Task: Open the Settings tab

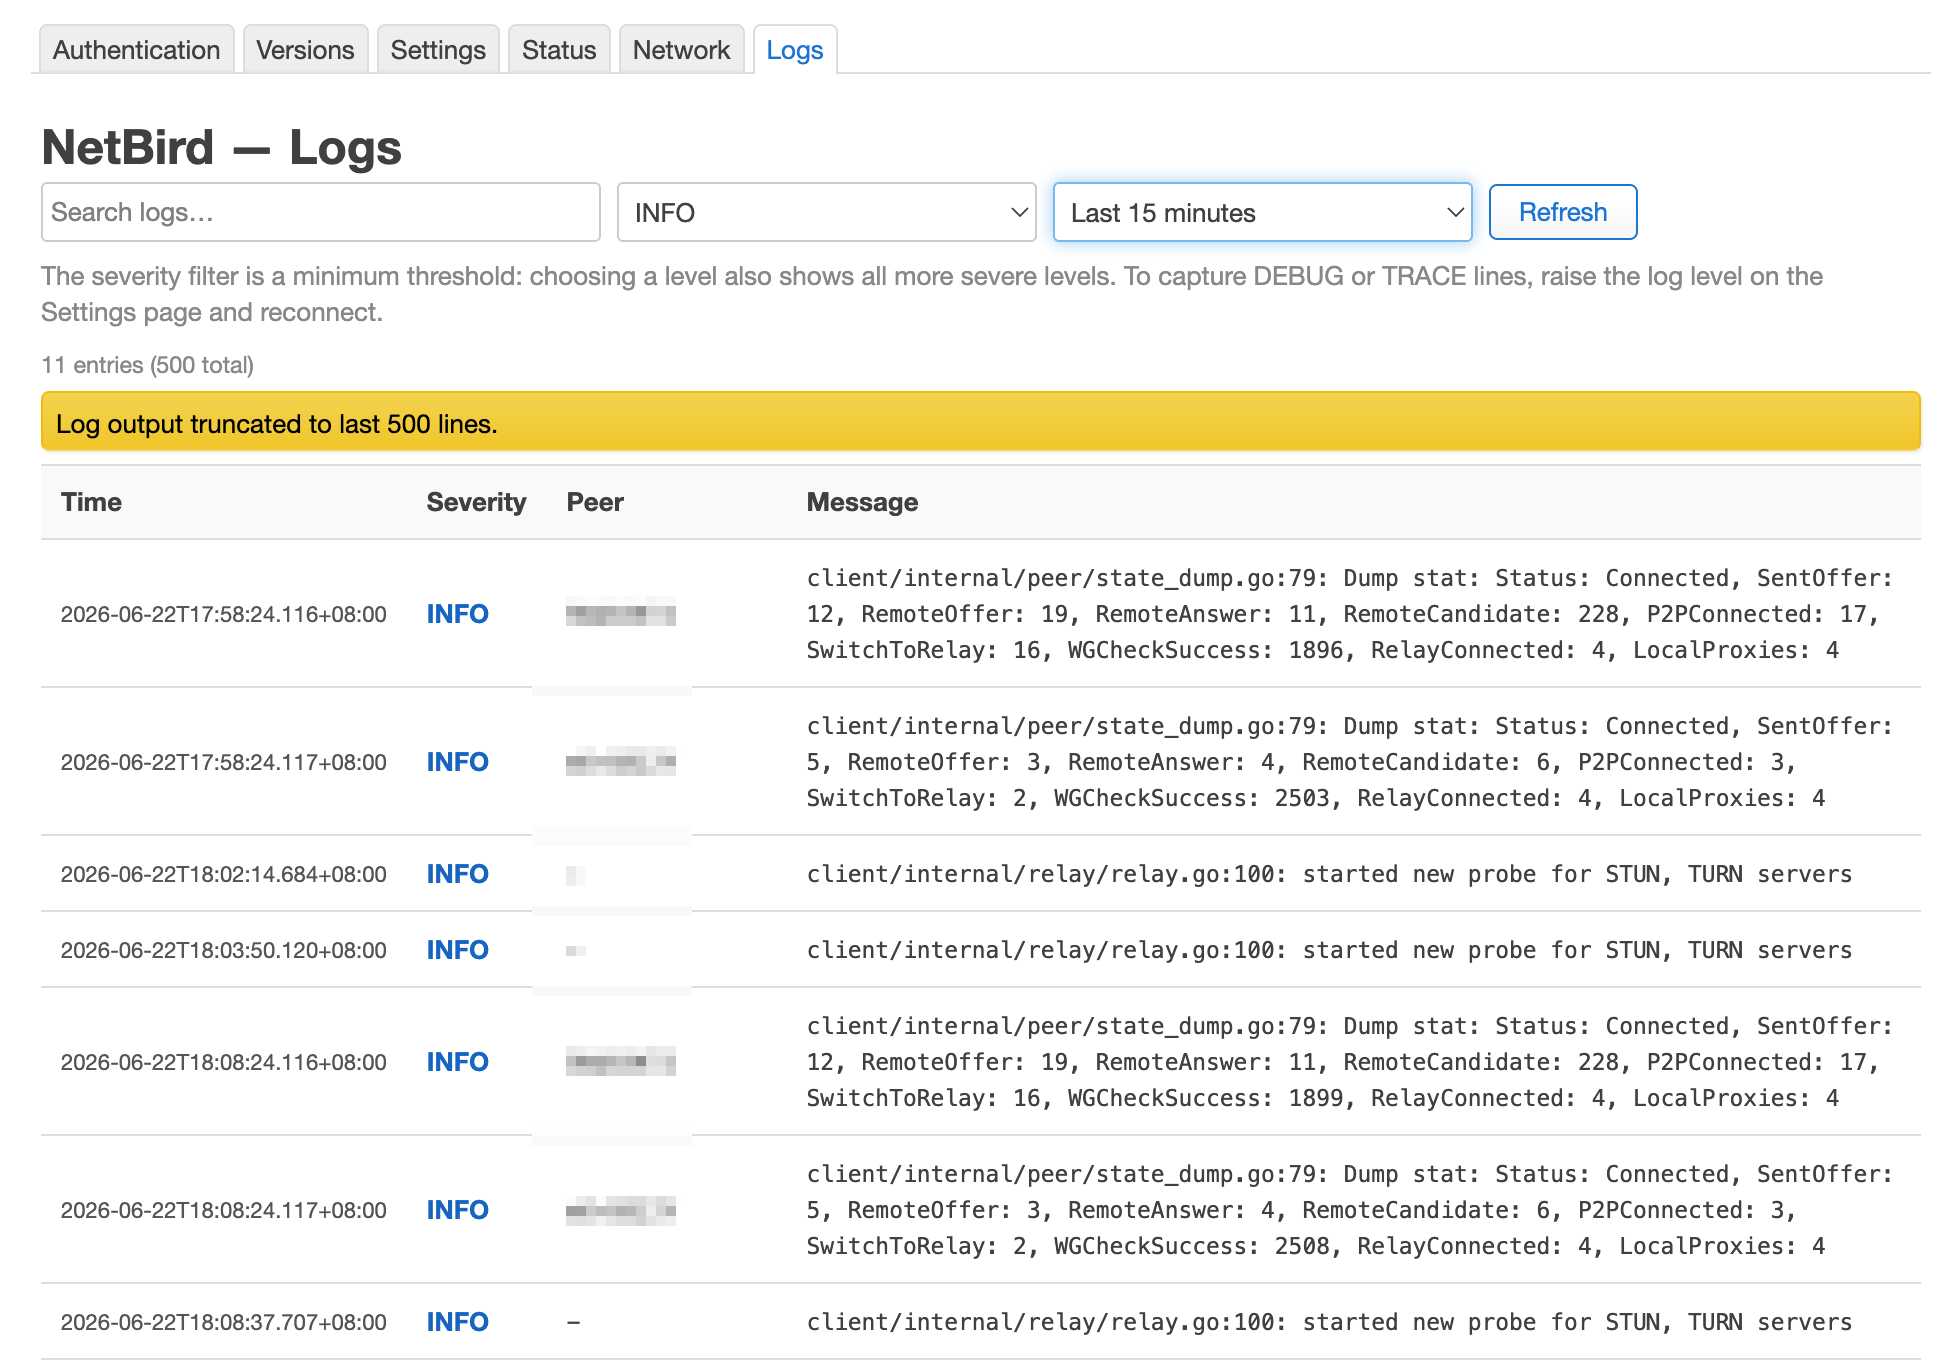Action: point(438,50)
